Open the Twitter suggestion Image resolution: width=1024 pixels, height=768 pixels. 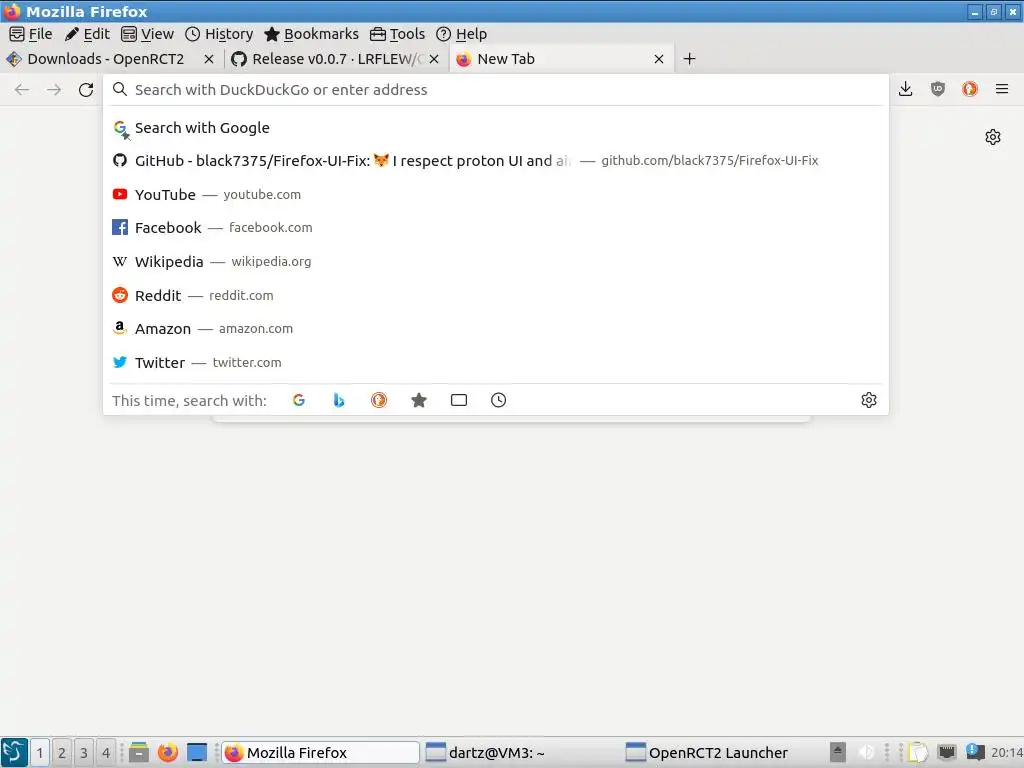click(x=496, y=362)
